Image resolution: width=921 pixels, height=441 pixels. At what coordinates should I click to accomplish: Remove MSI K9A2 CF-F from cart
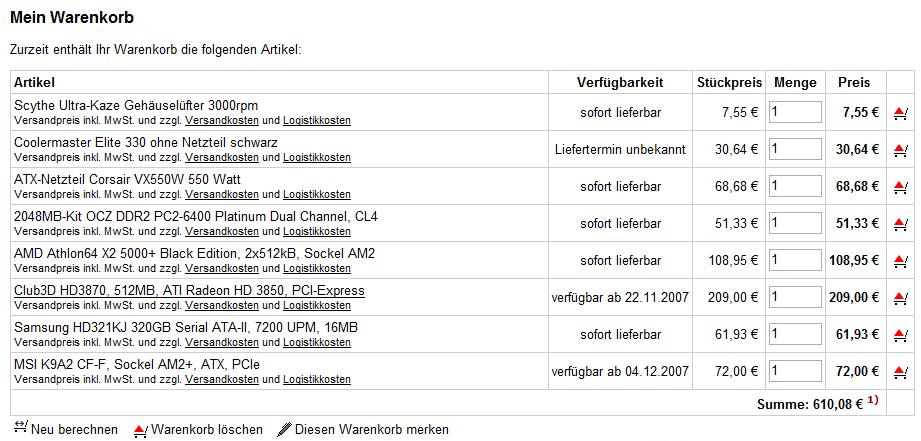(x=900, y=372)
